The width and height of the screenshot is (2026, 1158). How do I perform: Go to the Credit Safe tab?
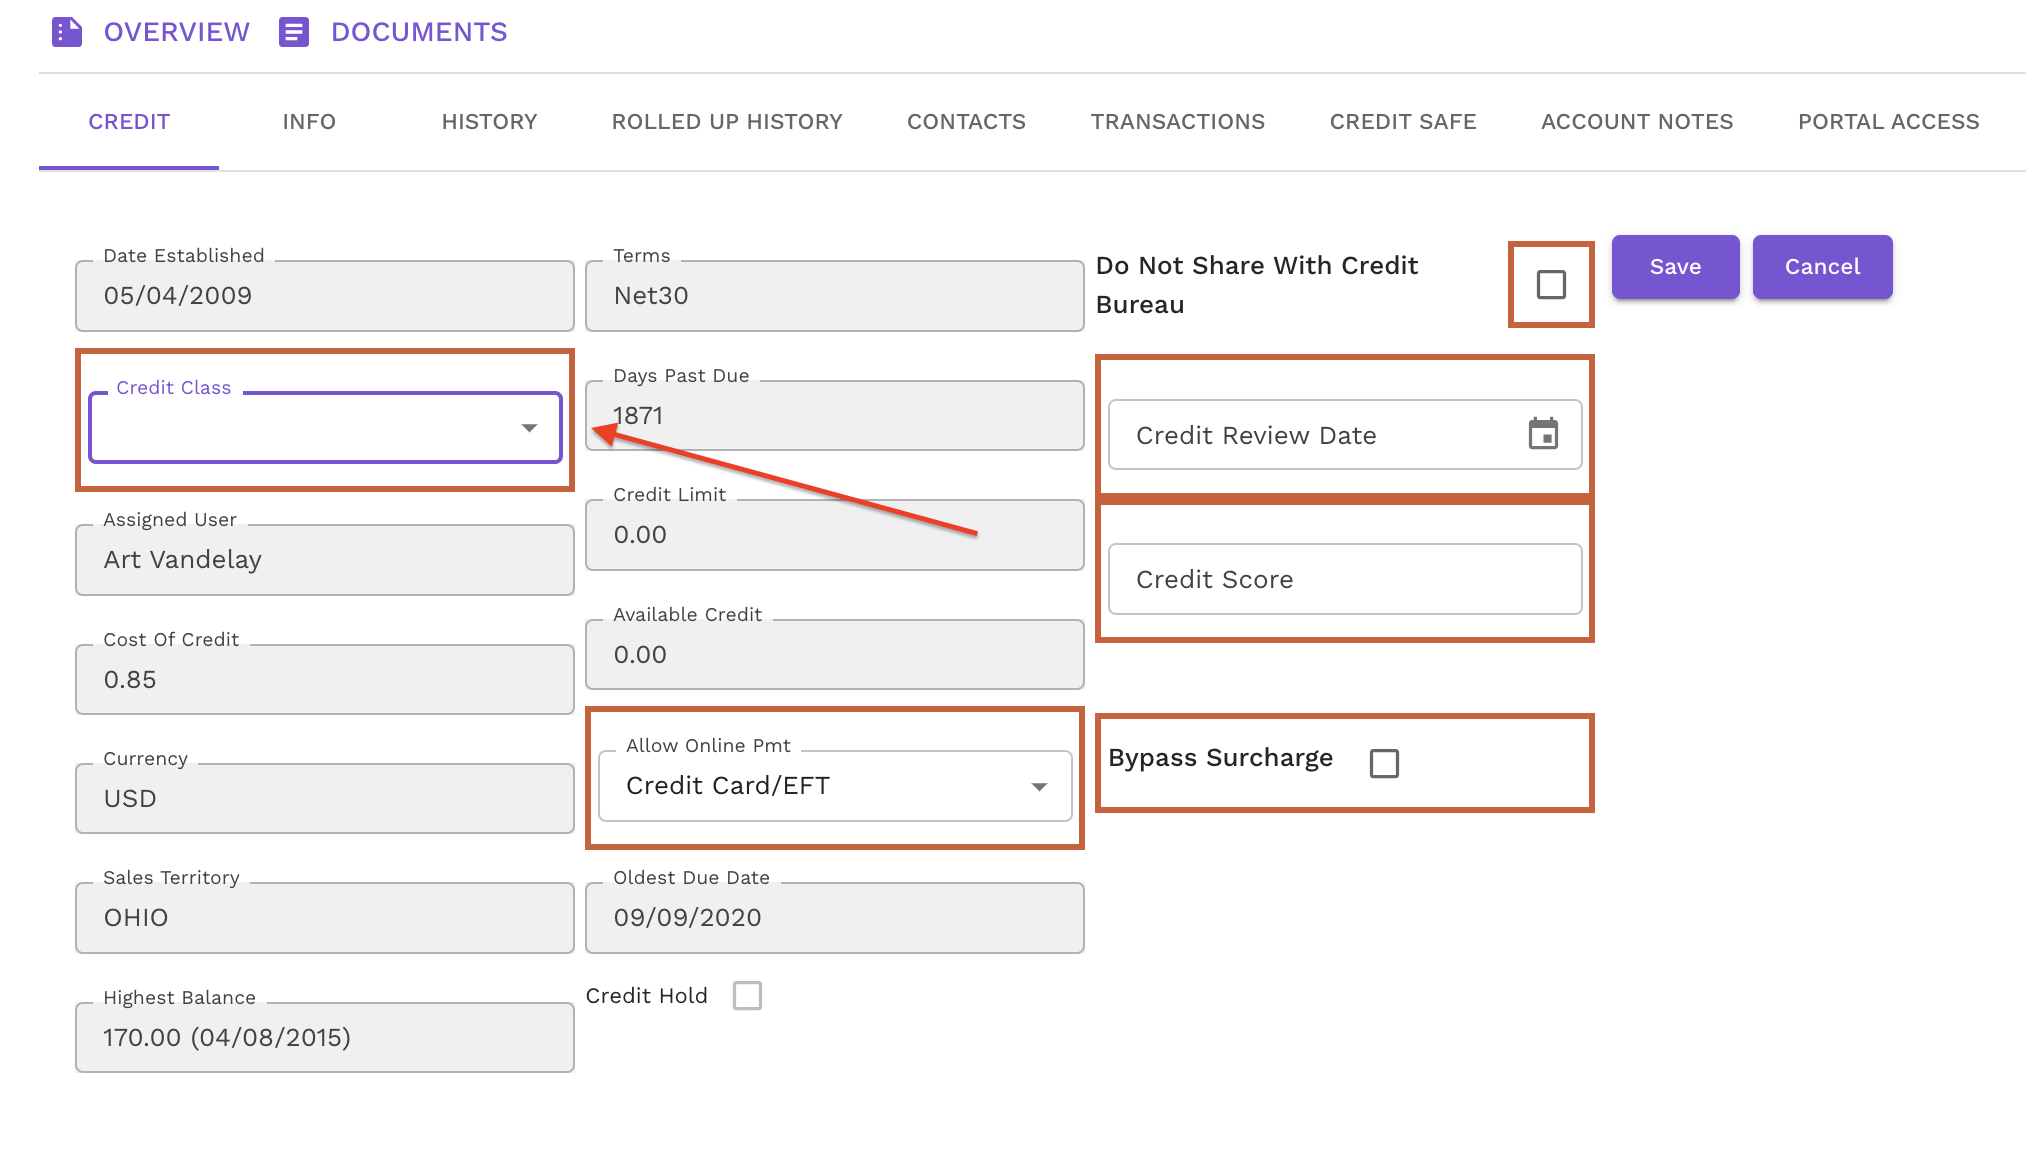pyautogui.click(x=1402, y=122)
